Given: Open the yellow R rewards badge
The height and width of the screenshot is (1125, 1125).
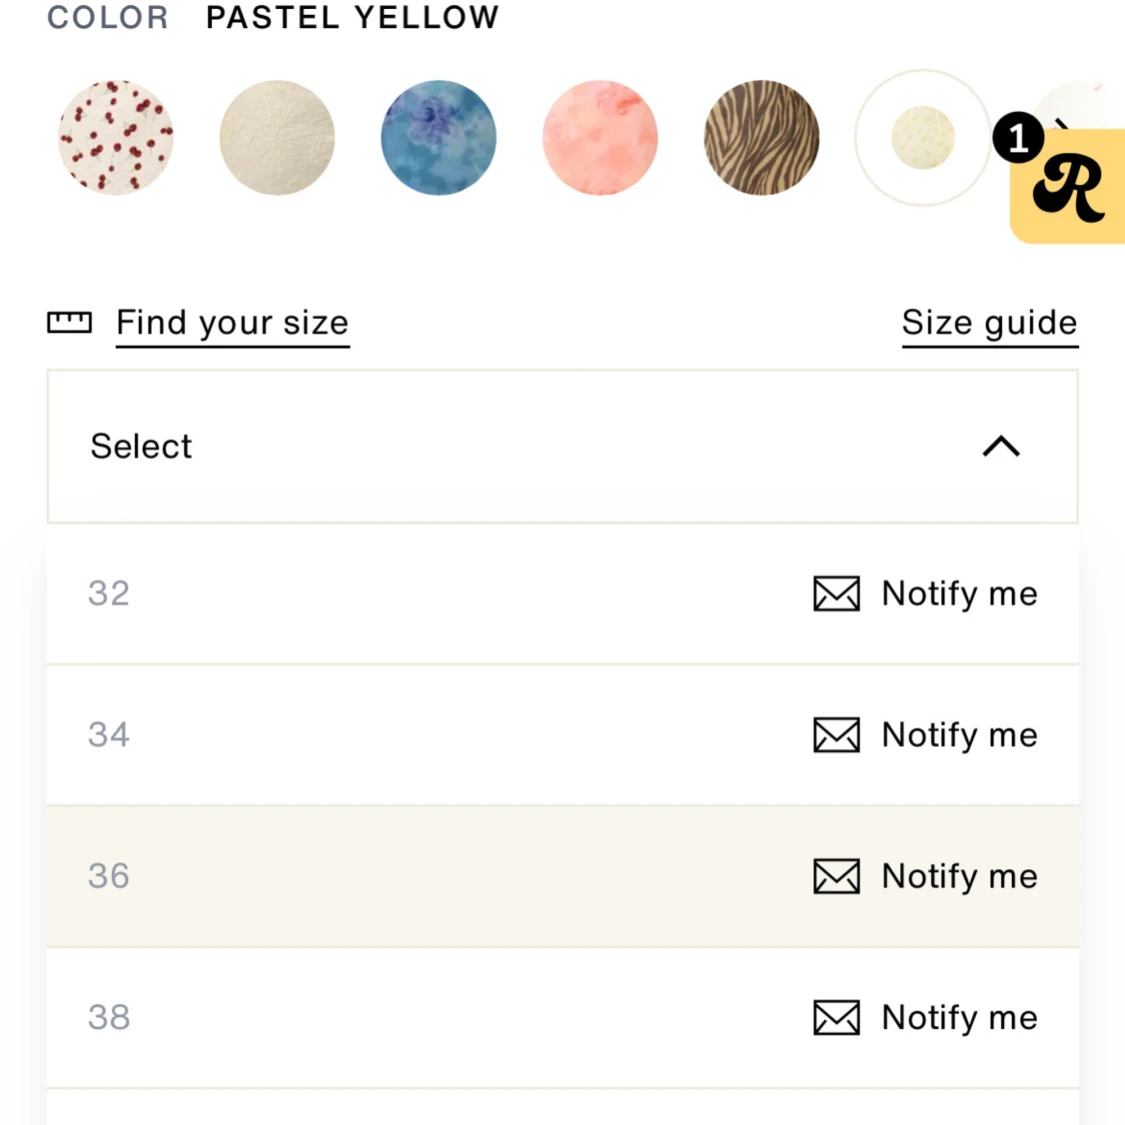Looking at the screenshot, I should tap(1069, 187).
